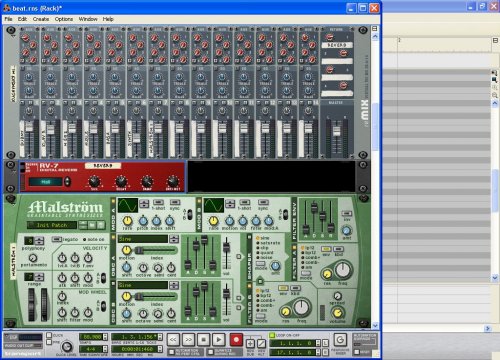Click the Mod A yellow rate knob
This screenshot has width=500, height=360.
point(127,220)
